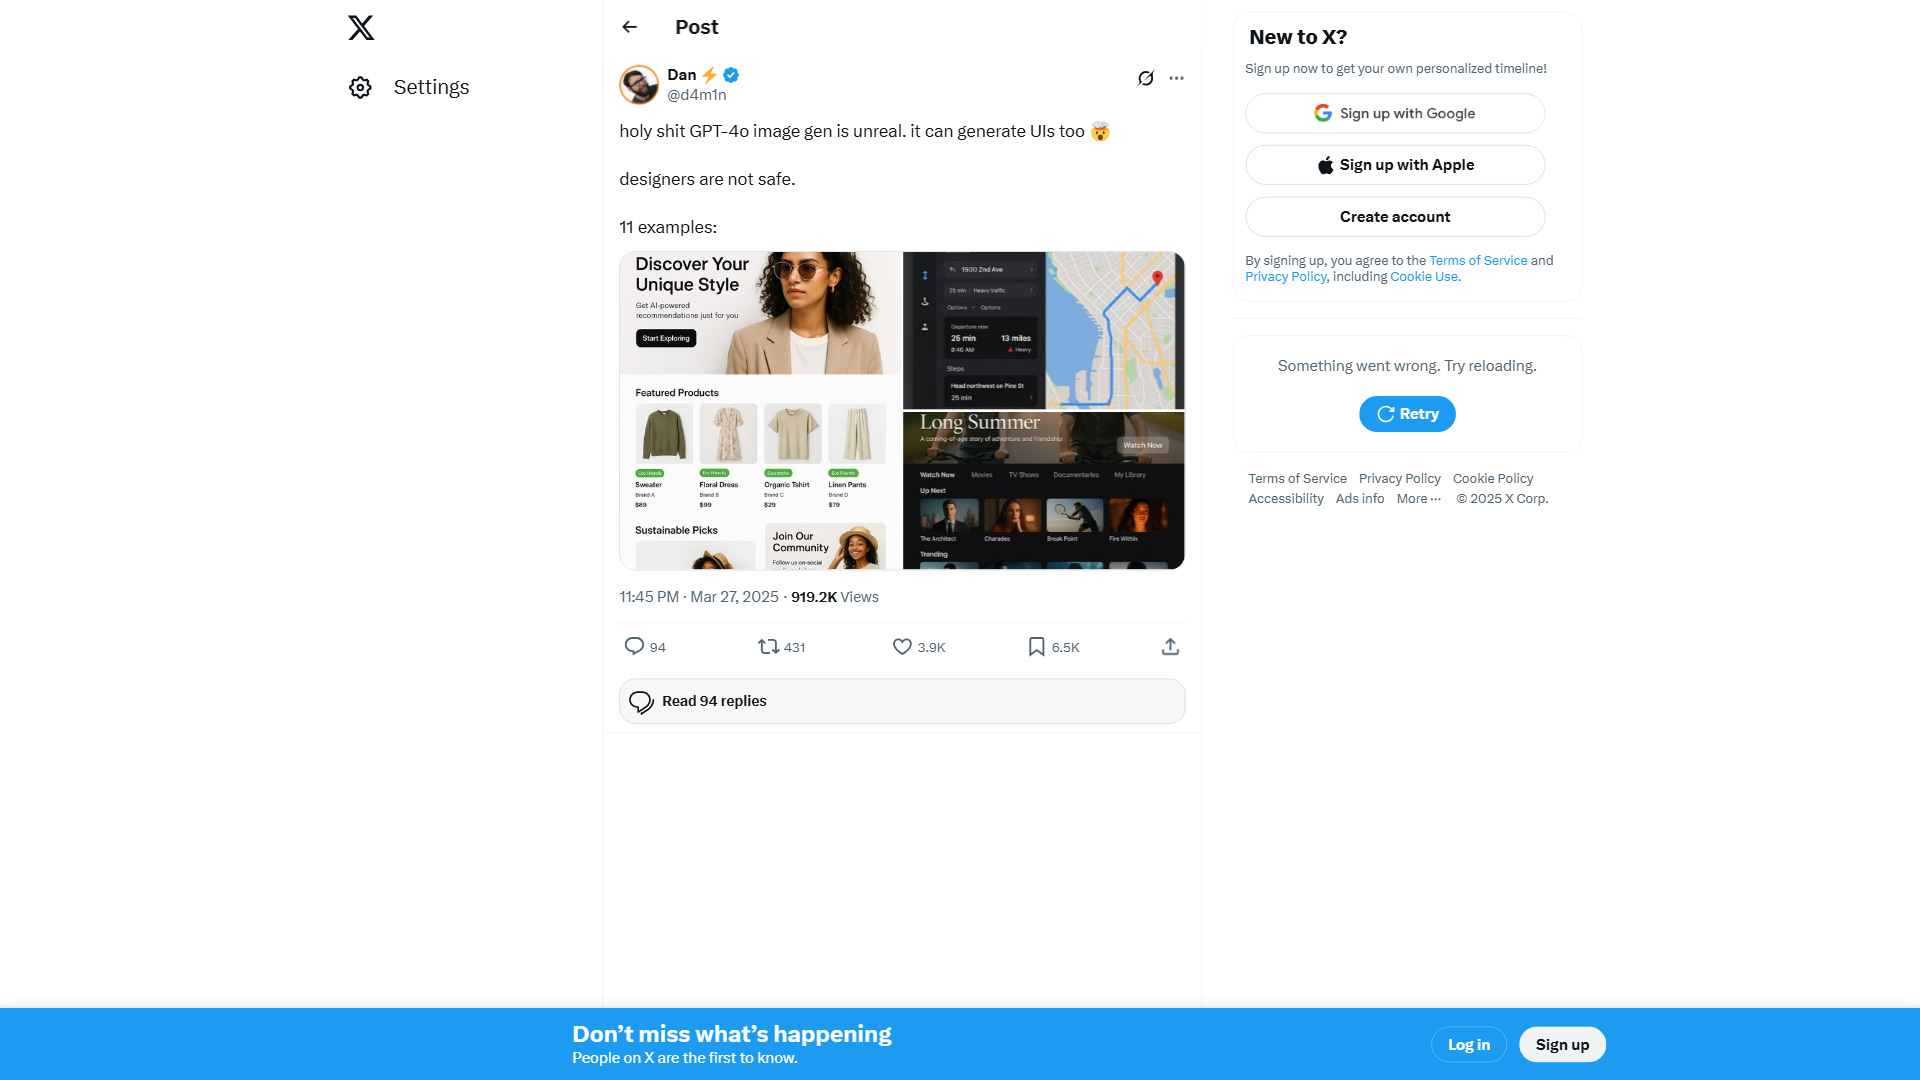Click Sign up with Google
1920x1080 pixels.
click(1395, 113)
